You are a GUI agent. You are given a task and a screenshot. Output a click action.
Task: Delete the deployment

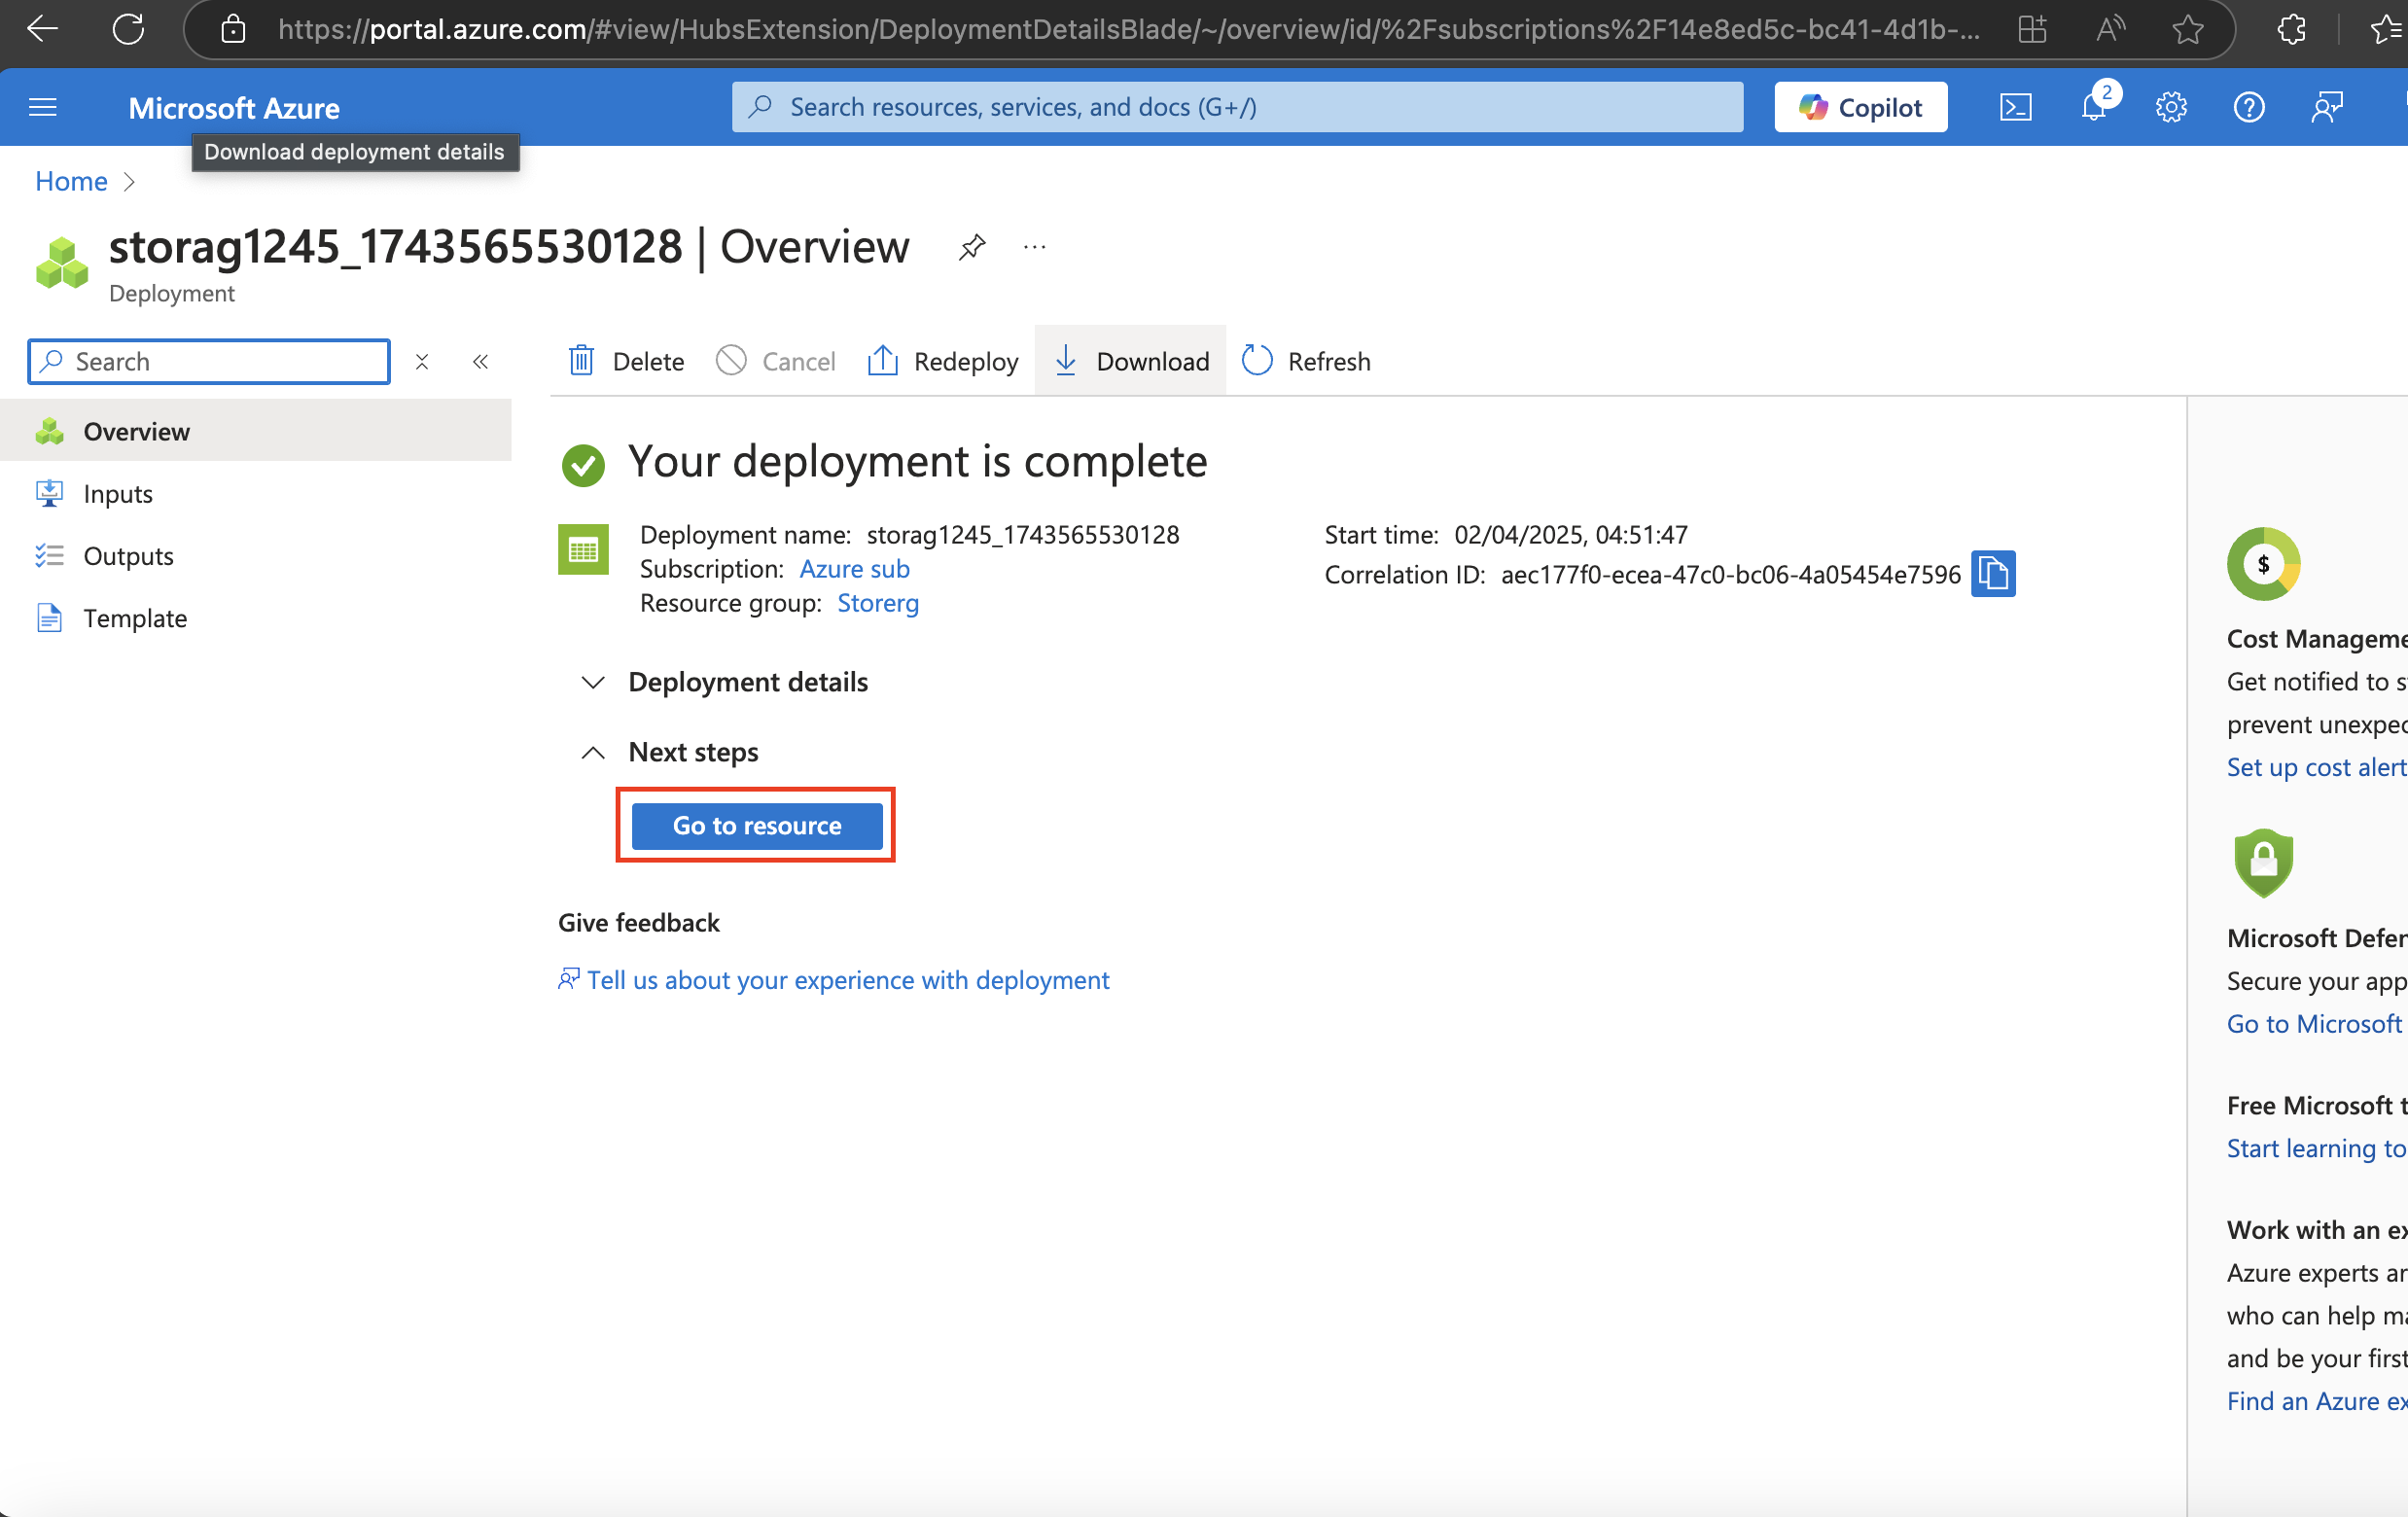(x=626, y=361)
